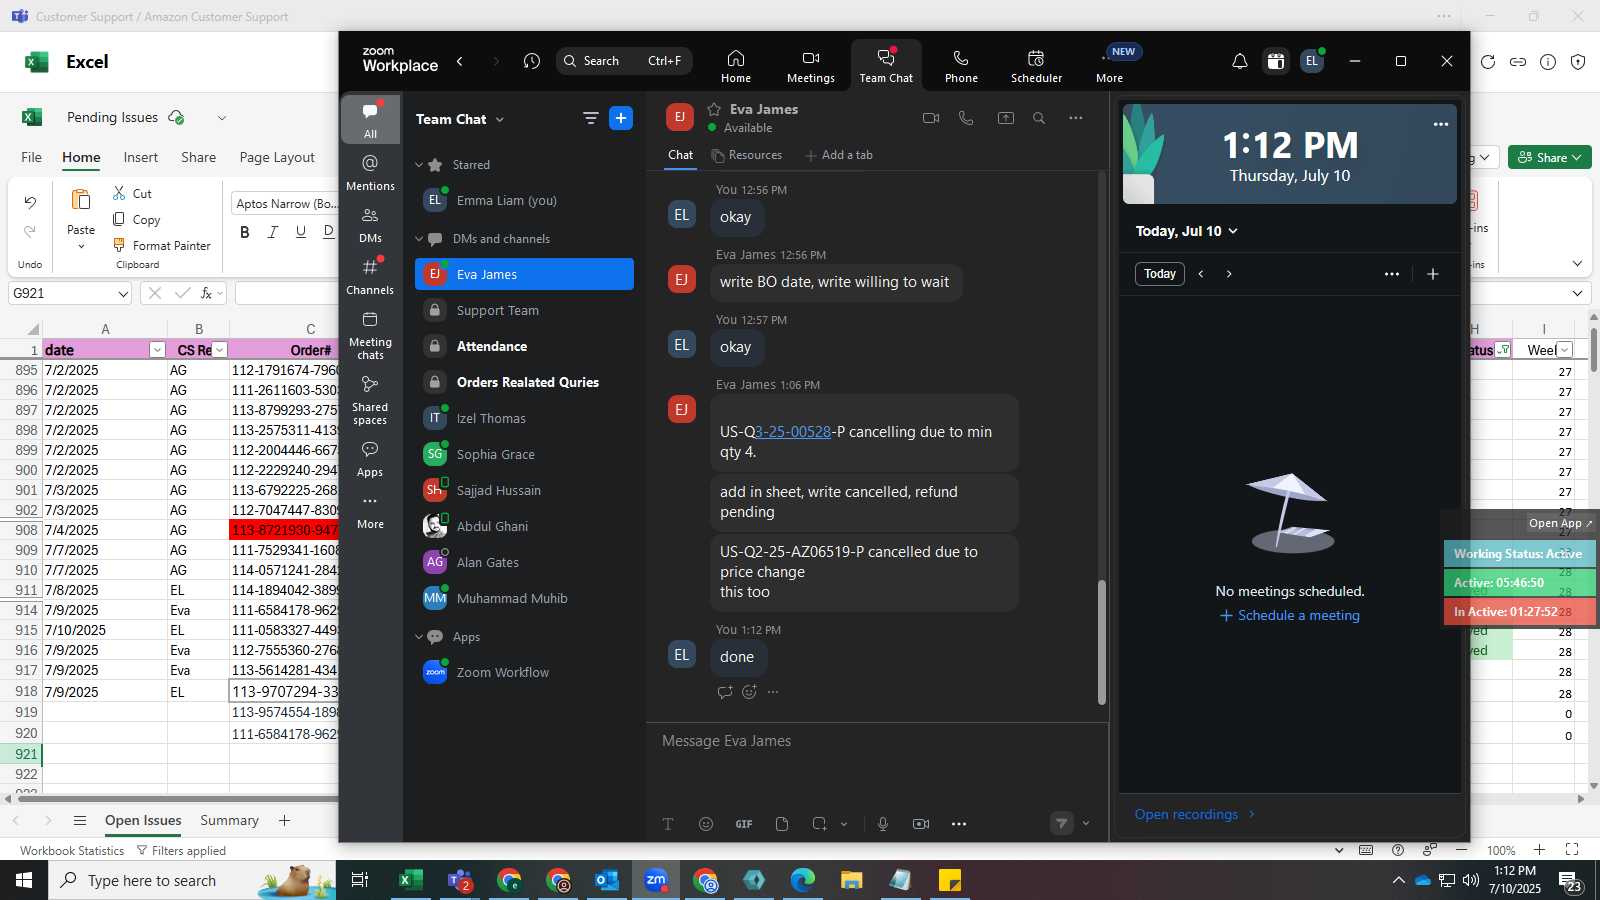Create new chat with plus button

pyautogui.click(x=621, y=118)
